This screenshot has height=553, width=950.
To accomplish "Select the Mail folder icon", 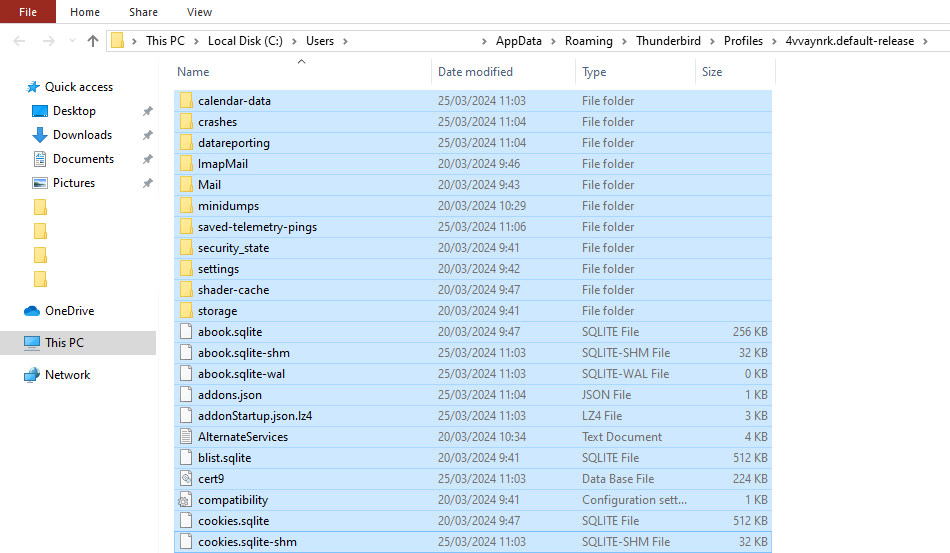I will (187, 185).
